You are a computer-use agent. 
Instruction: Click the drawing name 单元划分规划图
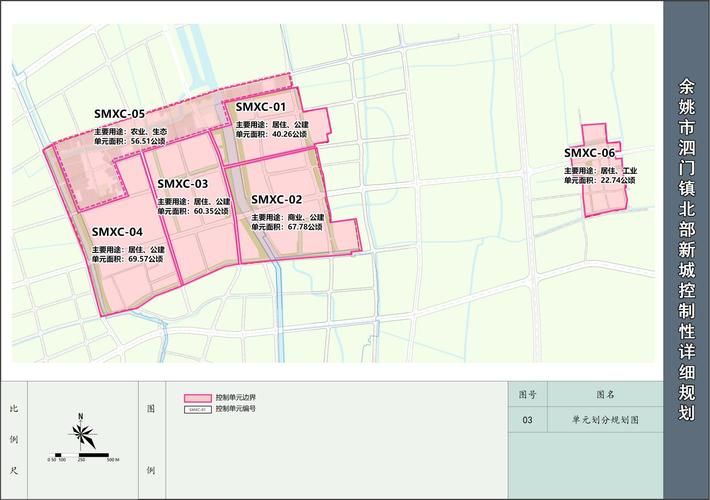pyautogui.click(x=605, y=420)
